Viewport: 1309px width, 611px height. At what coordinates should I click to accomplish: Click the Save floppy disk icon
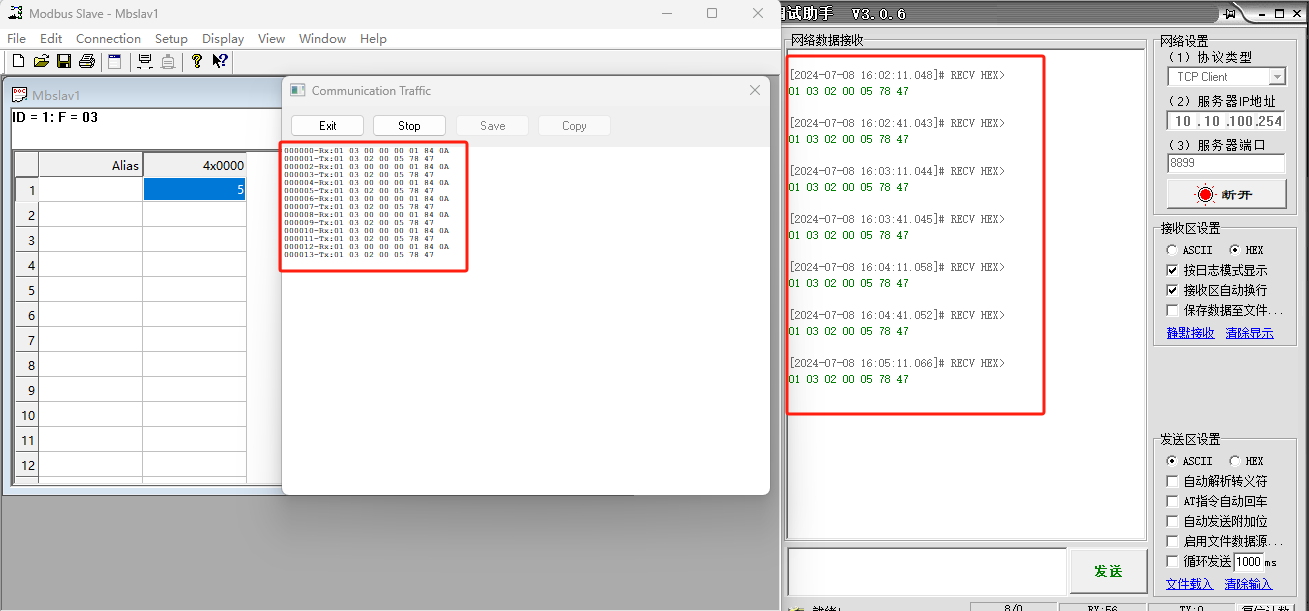tap(64, 61)
